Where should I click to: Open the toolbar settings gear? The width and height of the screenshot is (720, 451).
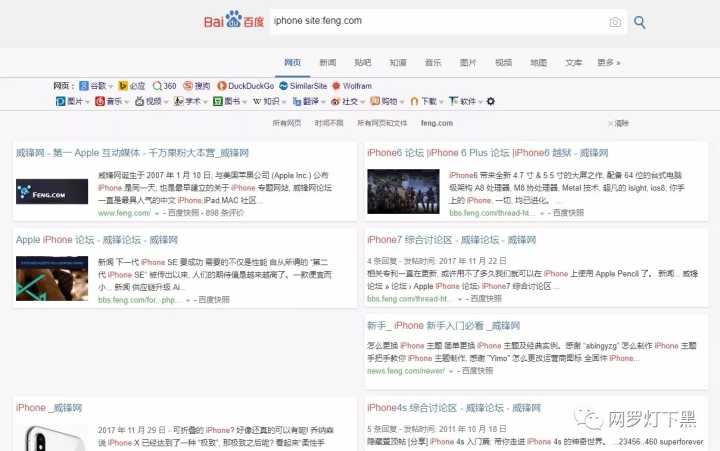pyautogui.click(x=490, y=101)
